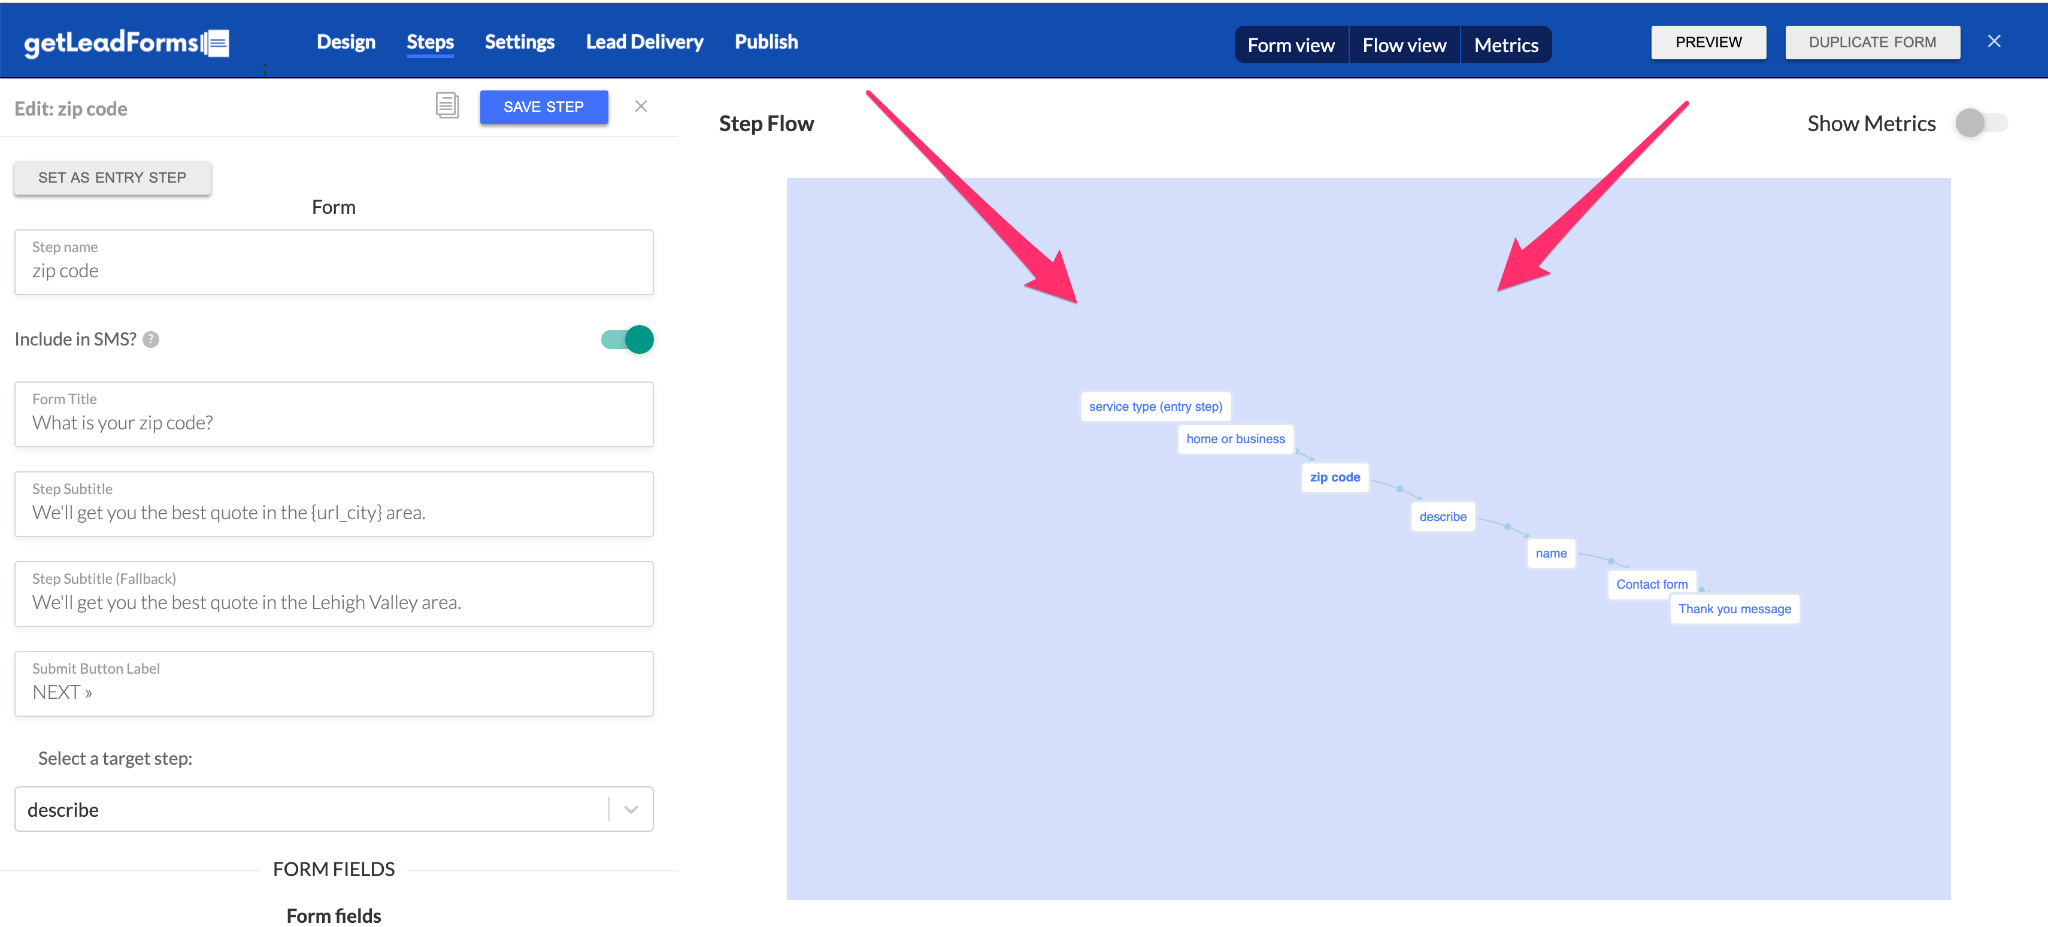Open the describe target step selector
Screen dimensions: 2048x927
click(310, 810)
